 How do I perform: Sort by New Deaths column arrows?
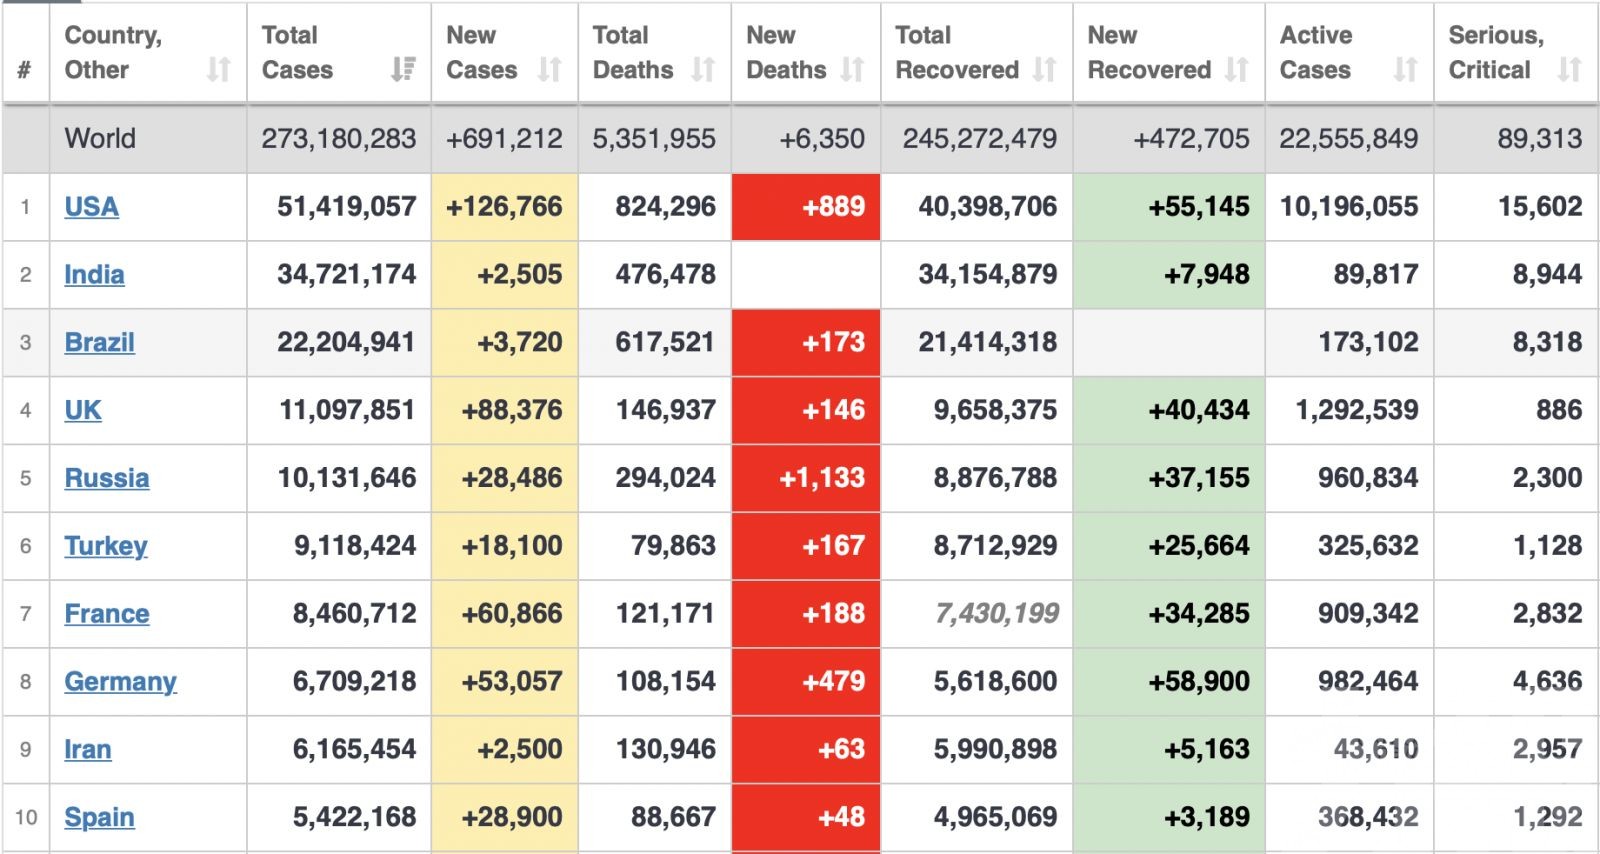click(852, 70)
